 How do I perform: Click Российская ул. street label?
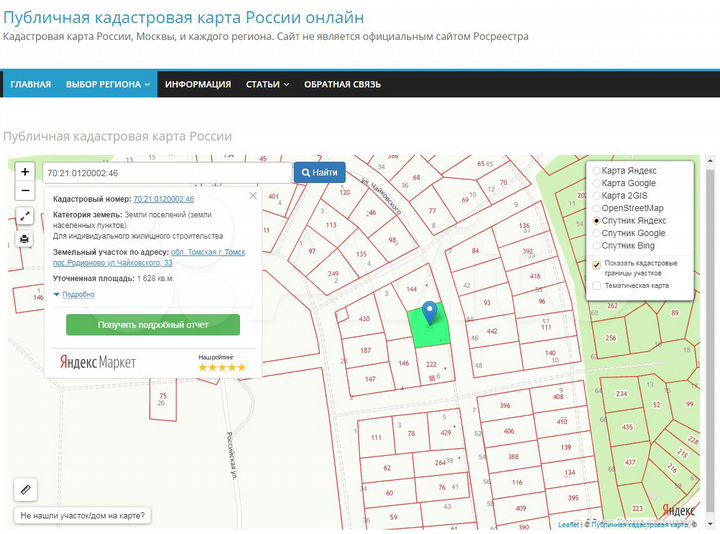coord(231,455)
